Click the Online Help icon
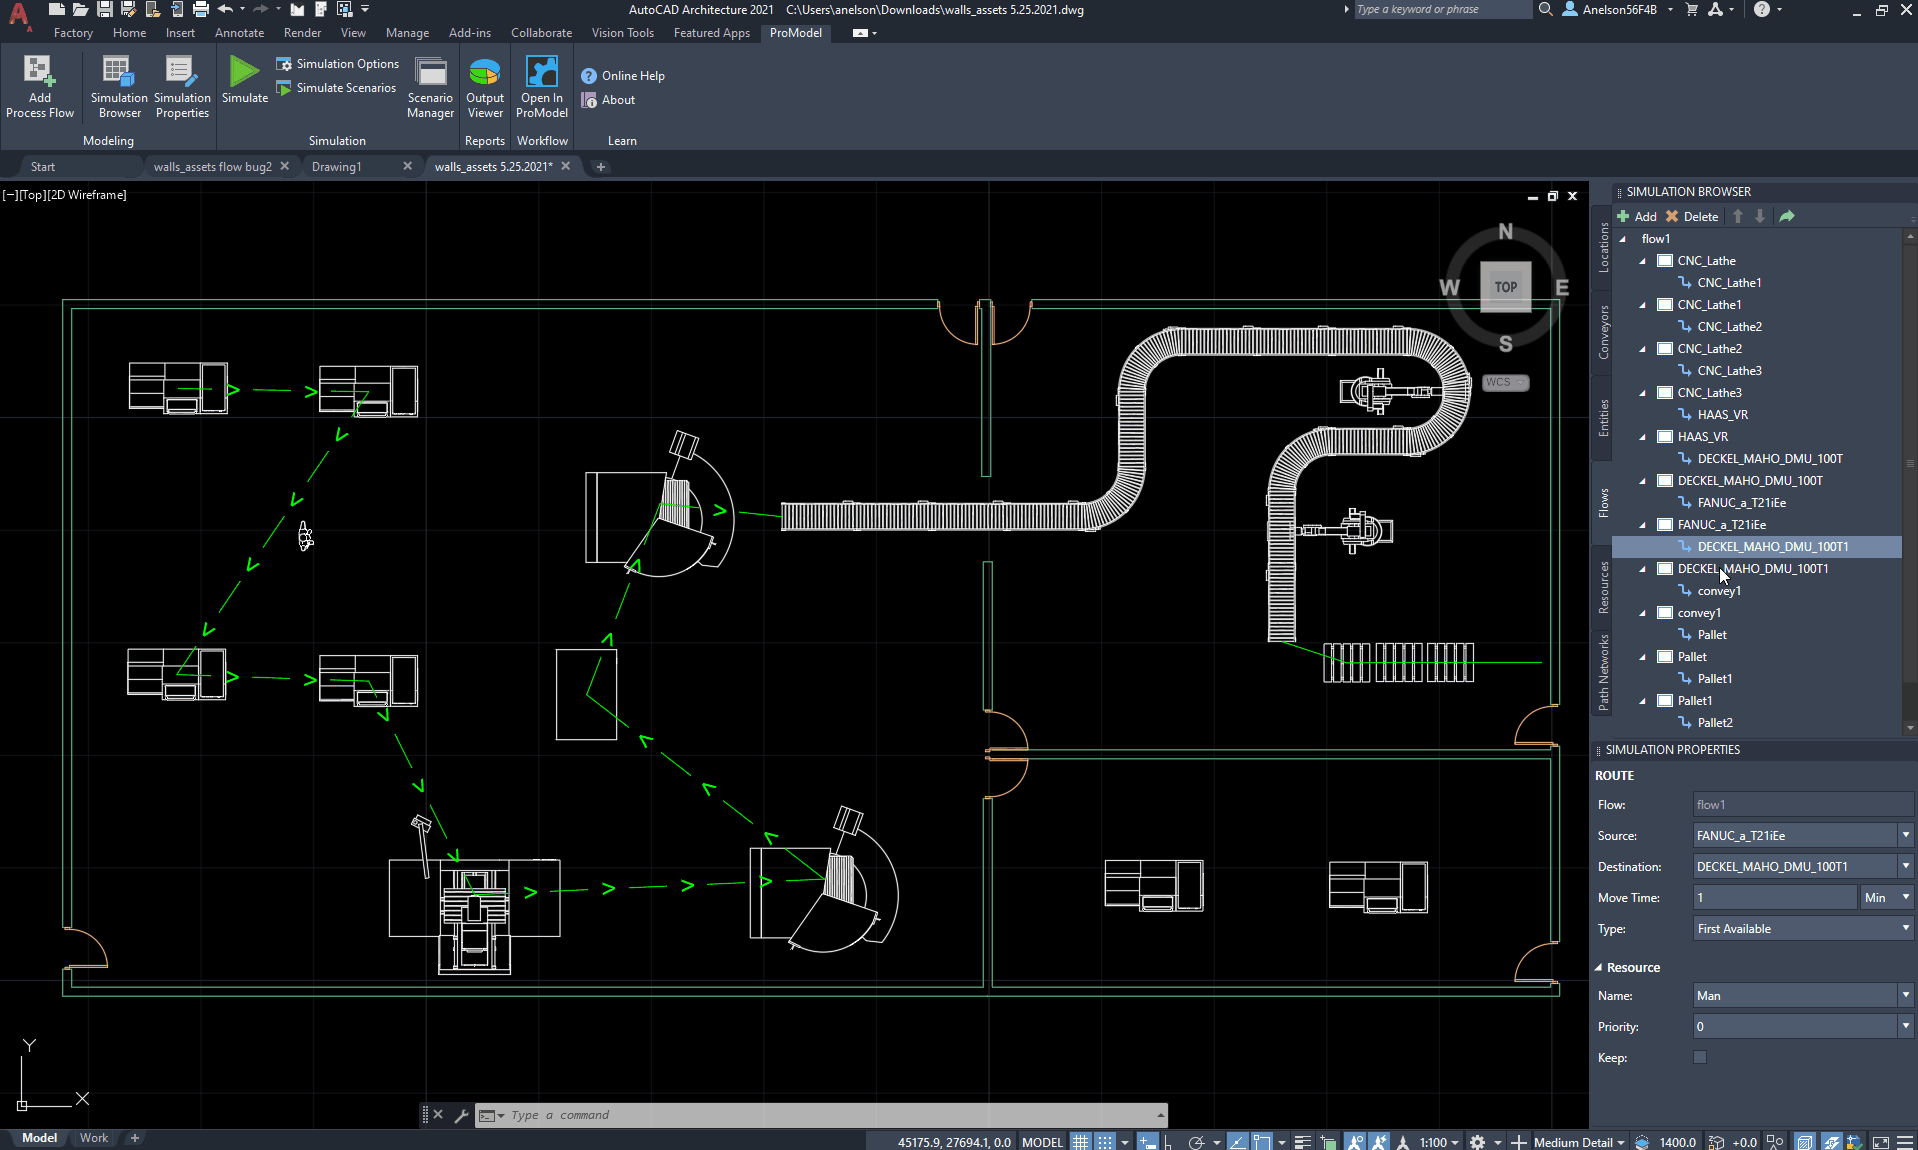This screenshot has width=1918, height=1150. pos(589,75)
